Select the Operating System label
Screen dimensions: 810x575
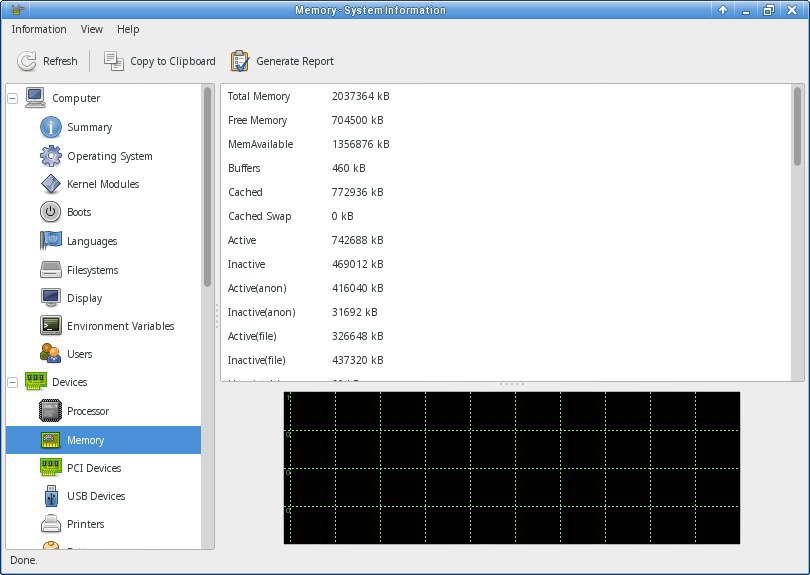click(x=110, y=156)
